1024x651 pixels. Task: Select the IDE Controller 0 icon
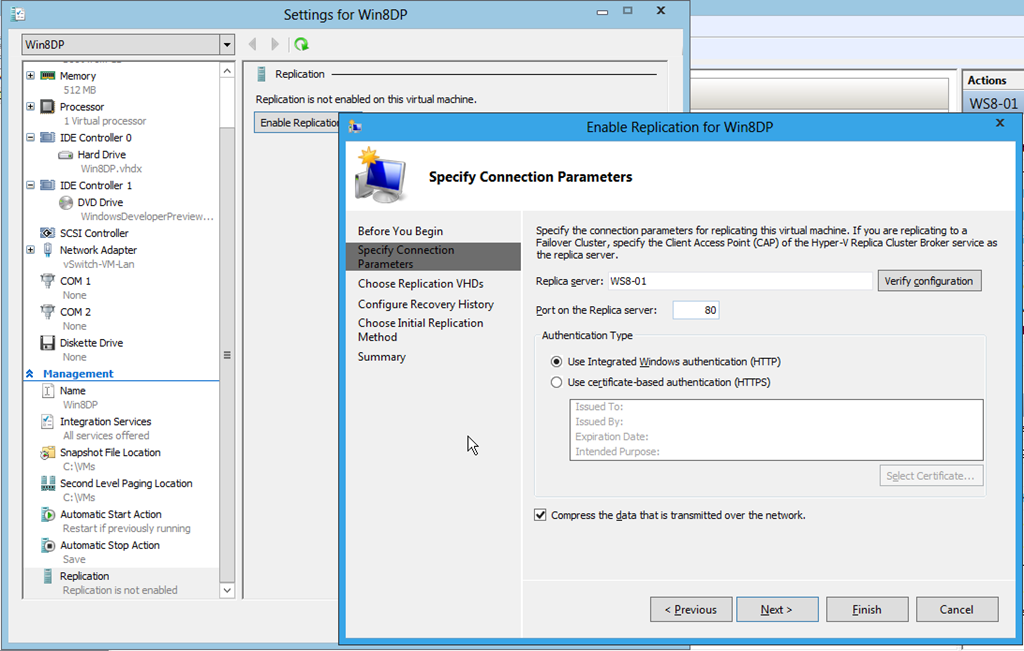48,137
